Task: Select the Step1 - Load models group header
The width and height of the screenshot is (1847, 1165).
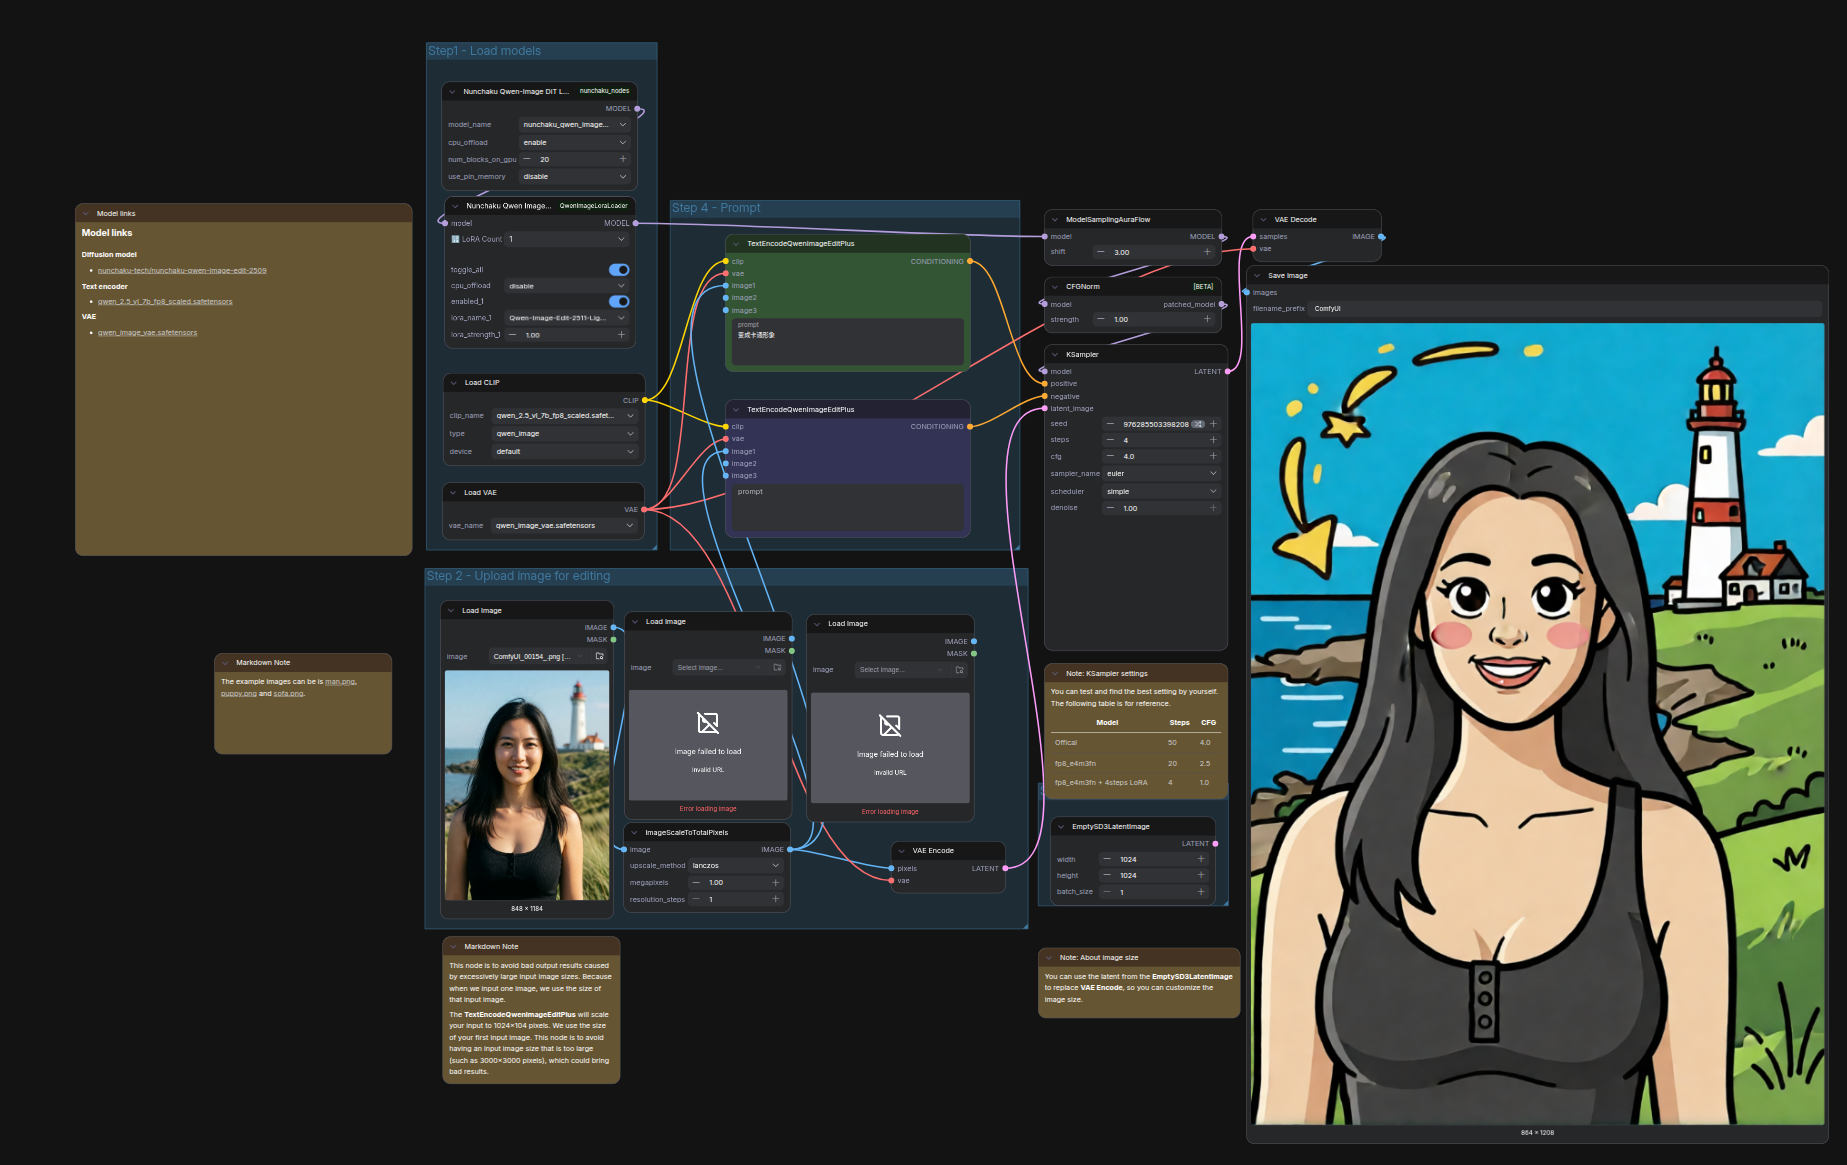Action: click(484, 51)
